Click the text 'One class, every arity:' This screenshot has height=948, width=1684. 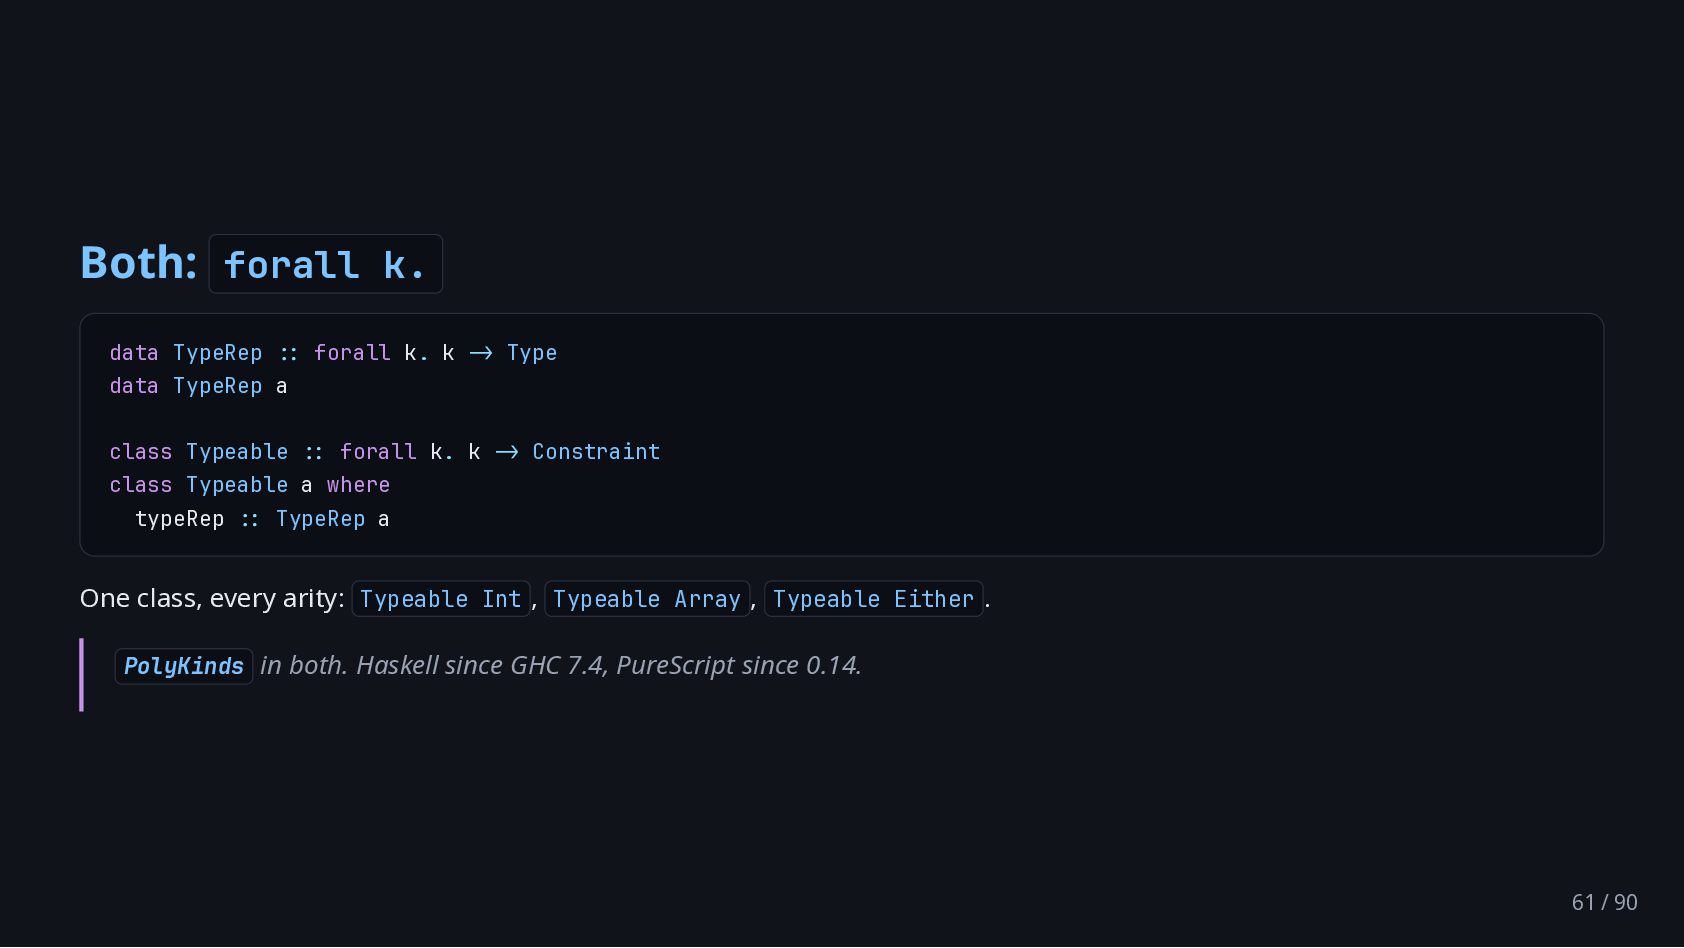(x=212, y=598)
